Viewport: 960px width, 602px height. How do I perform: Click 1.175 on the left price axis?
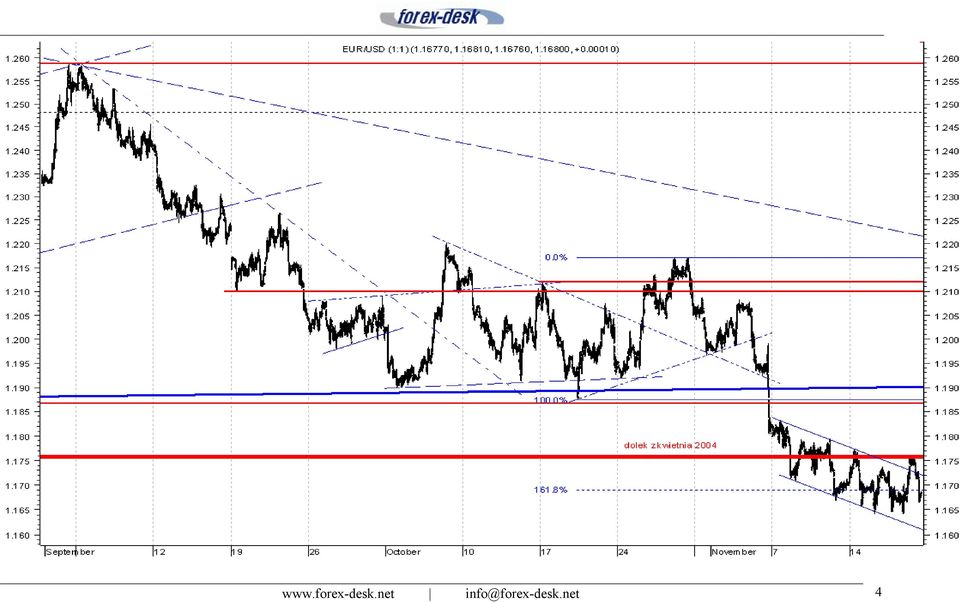[17, 461]
